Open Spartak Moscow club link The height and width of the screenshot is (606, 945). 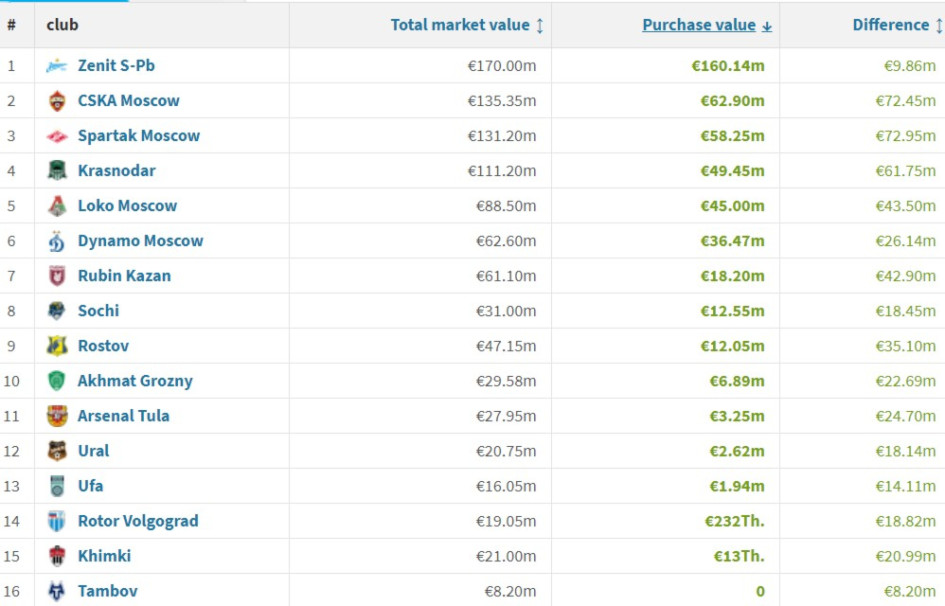[x=139, y=136]
